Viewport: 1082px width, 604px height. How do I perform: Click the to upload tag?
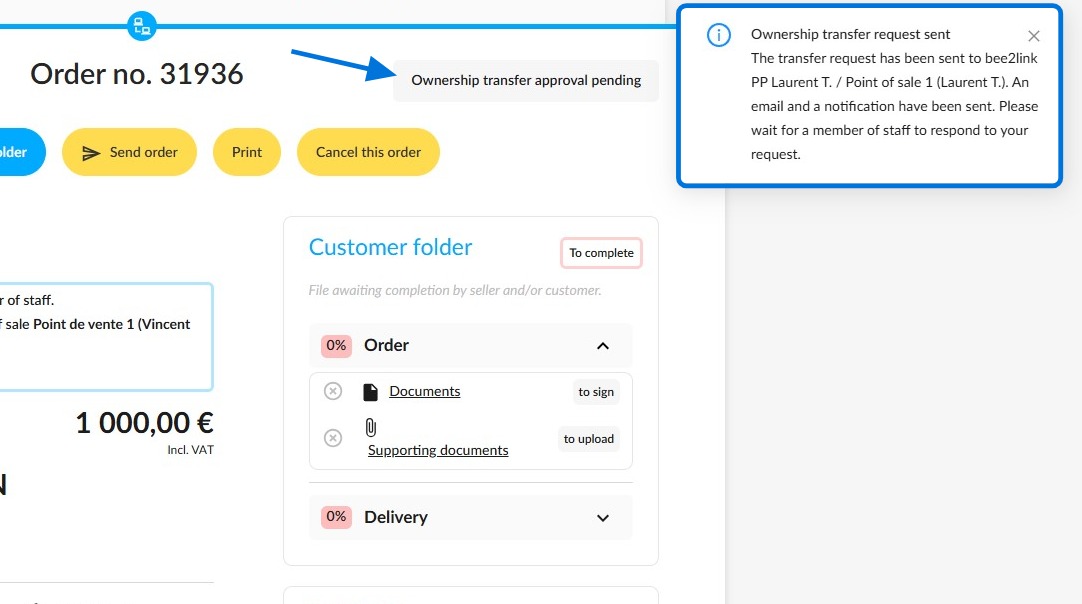(589, 439)
